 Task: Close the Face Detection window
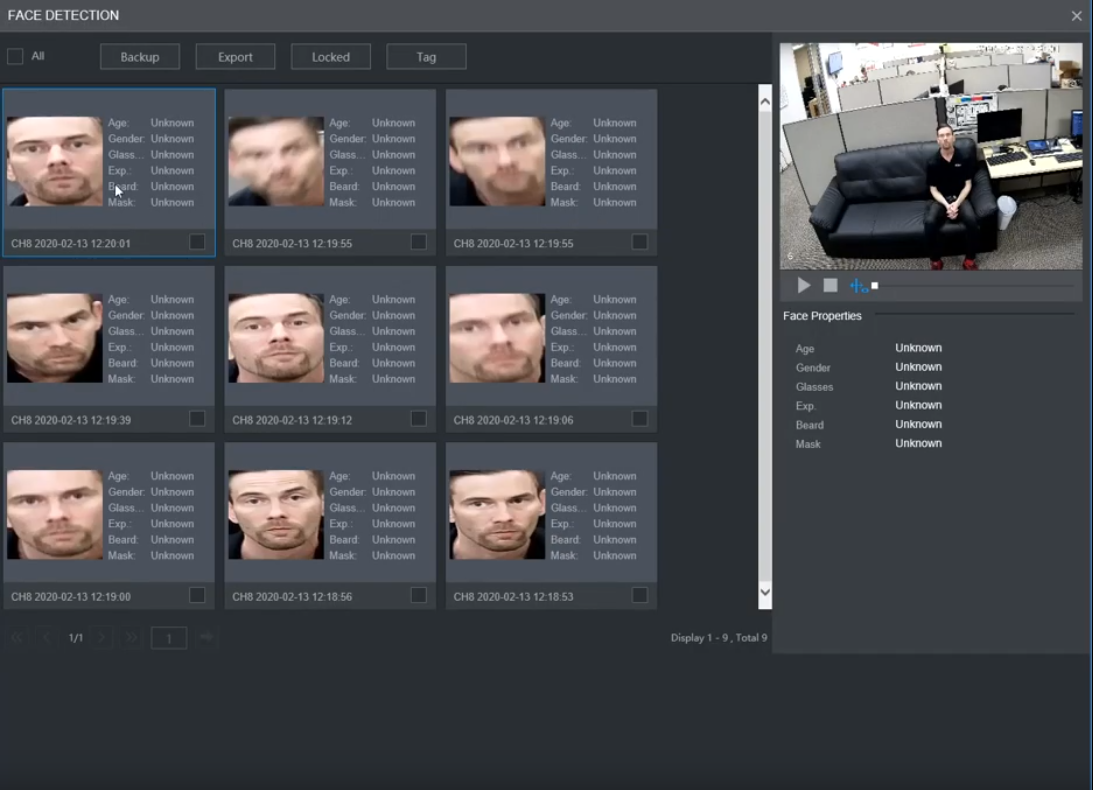pyautogui.click(x=1076, y=16)
